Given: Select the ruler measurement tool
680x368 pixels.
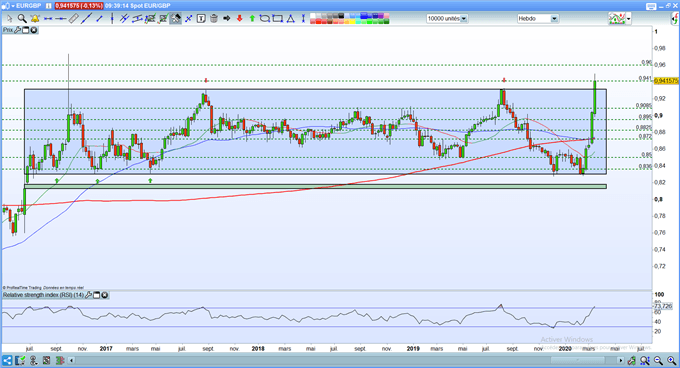Looking at the screenshot, I should [x=74, y=19].
